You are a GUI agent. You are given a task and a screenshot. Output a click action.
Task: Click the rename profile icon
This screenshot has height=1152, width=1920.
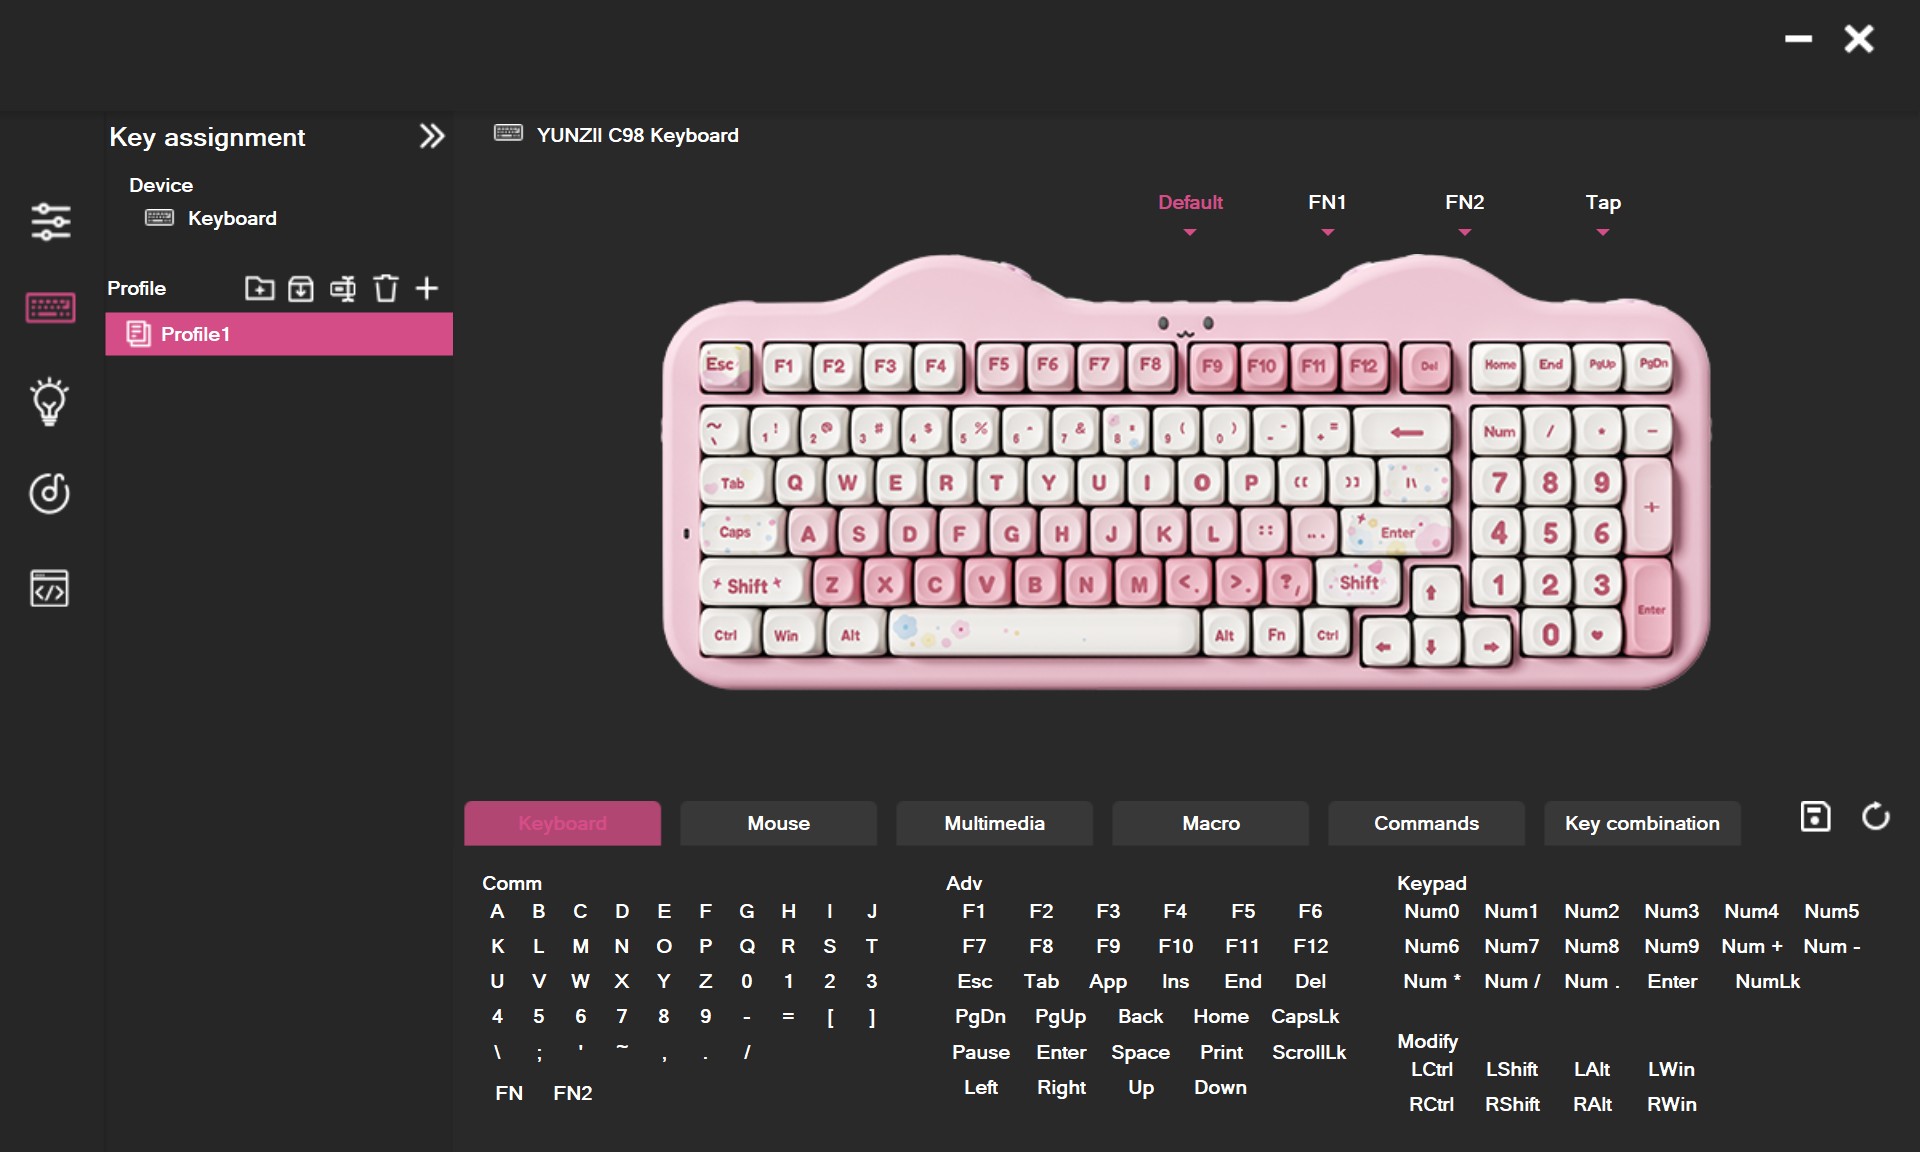pyautogui.click(x=343, y=288)
